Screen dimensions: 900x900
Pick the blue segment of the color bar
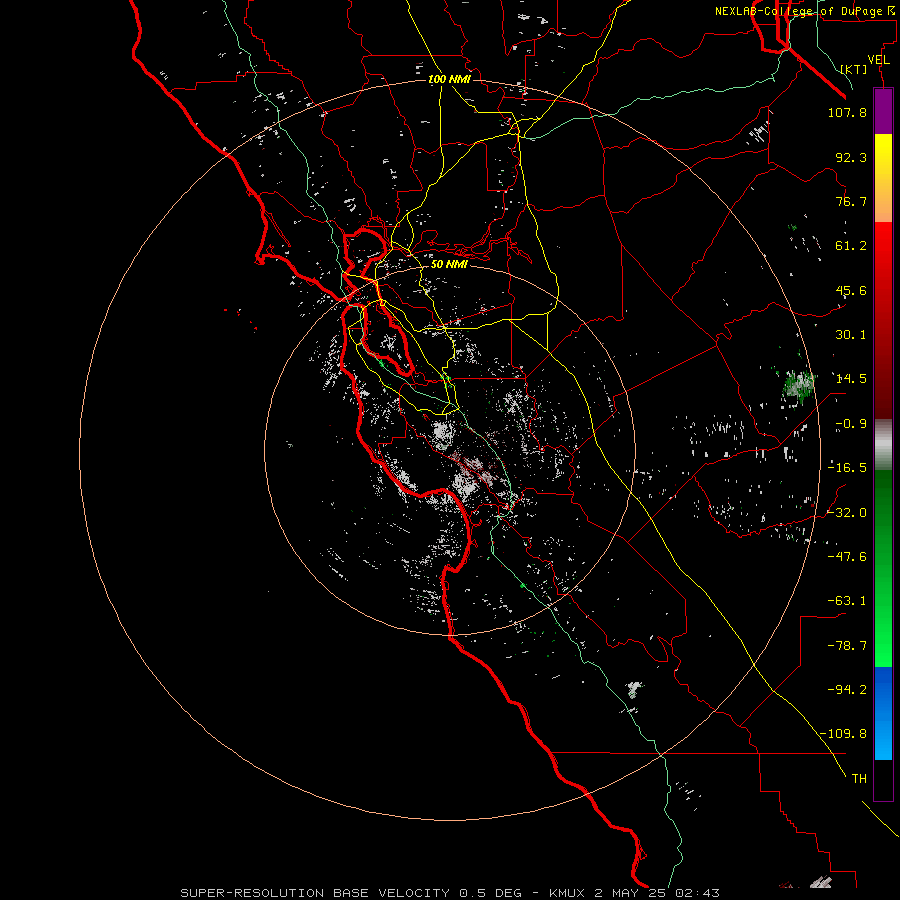point(883,713)
